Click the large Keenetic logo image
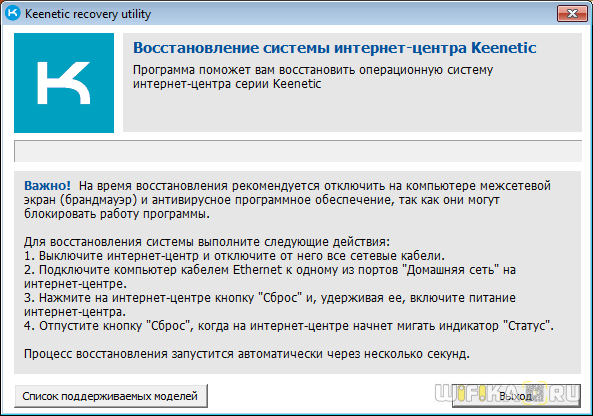 click(x=64, y=83)
